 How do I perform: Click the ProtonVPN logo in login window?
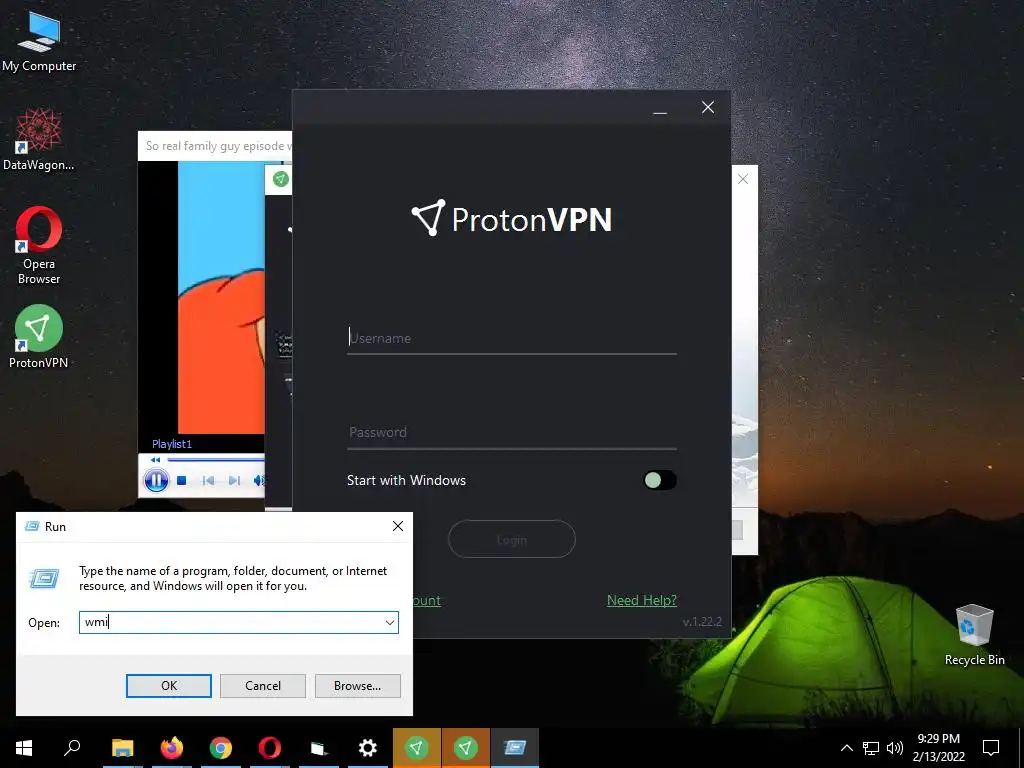coord(511,219)
